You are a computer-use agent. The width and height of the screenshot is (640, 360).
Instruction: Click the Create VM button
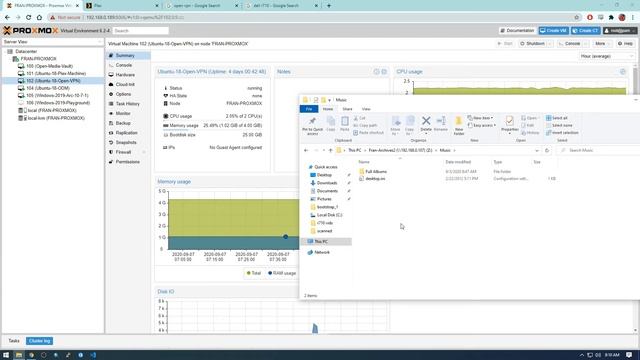[553, 31]
